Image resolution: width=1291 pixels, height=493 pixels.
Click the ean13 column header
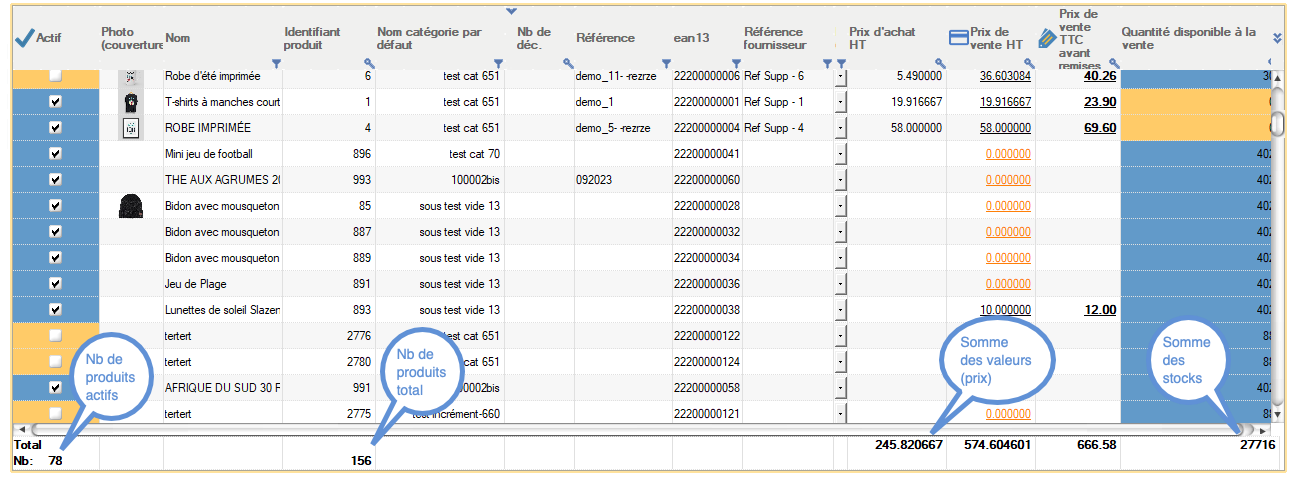pos(692,38)
